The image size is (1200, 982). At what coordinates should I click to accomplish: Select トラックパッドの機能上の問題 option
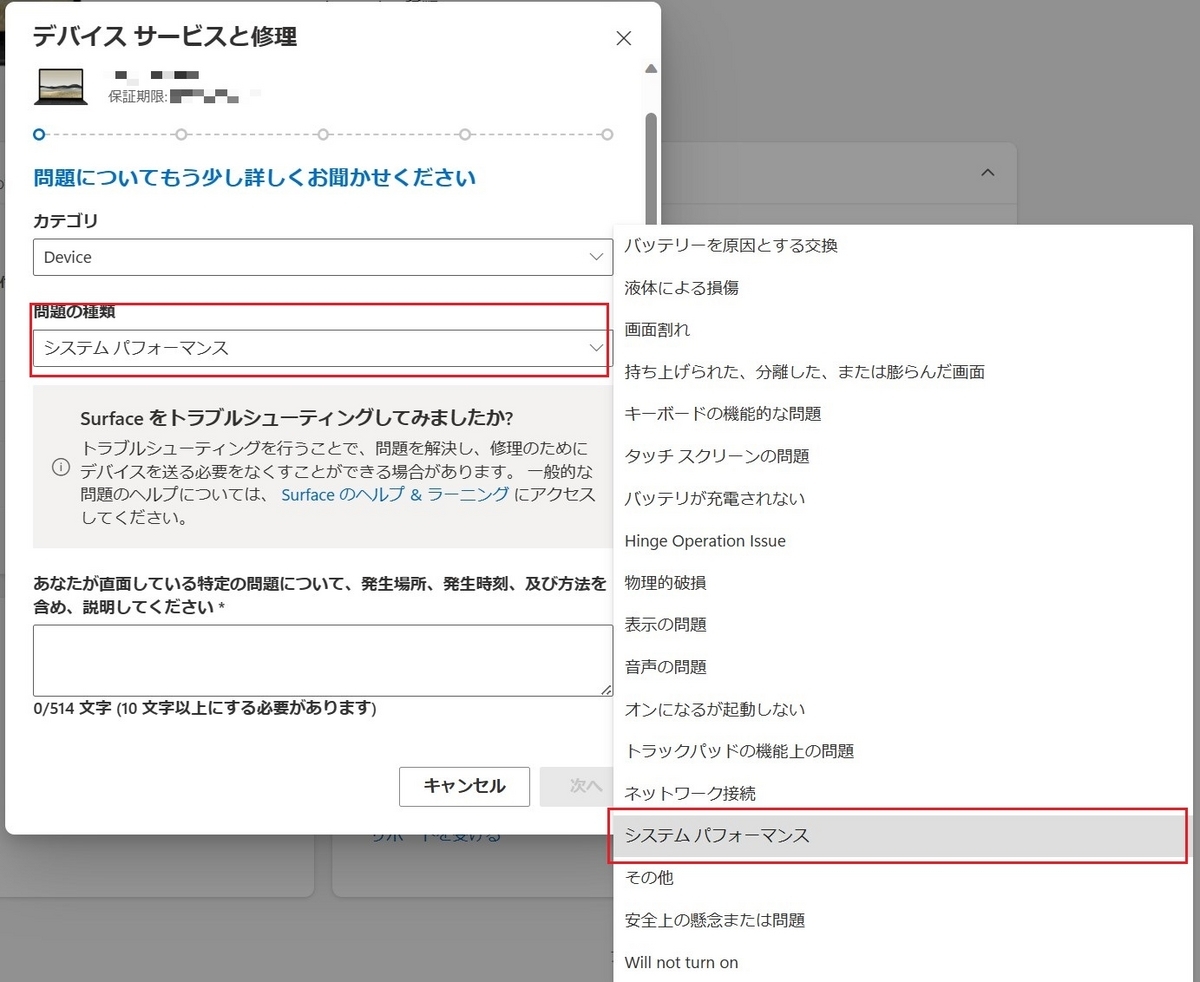pos(903,751)
